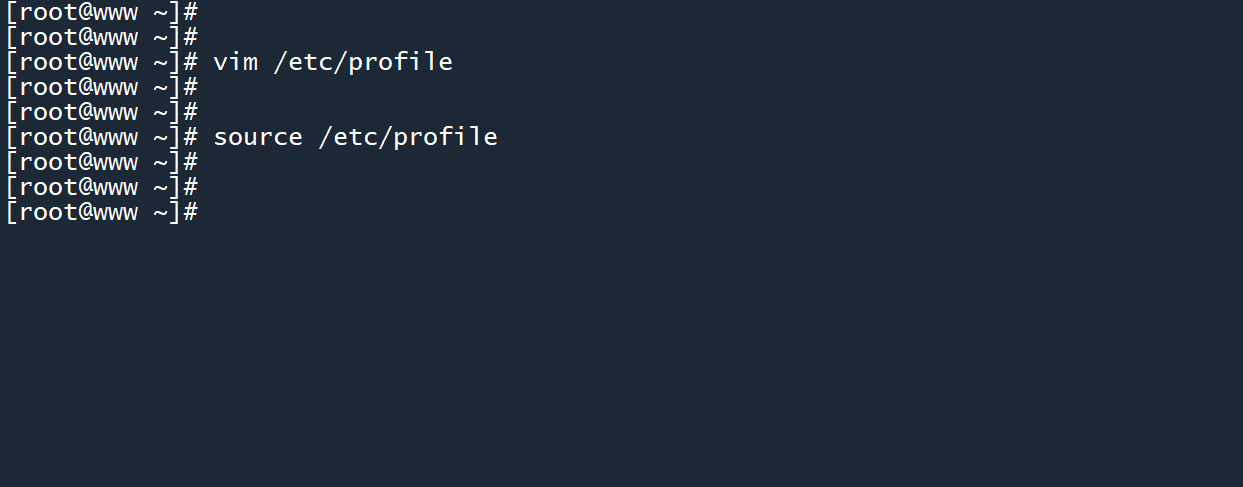
Task: Click the prompt preceding the source command
Action: click(x=102, y=137)
